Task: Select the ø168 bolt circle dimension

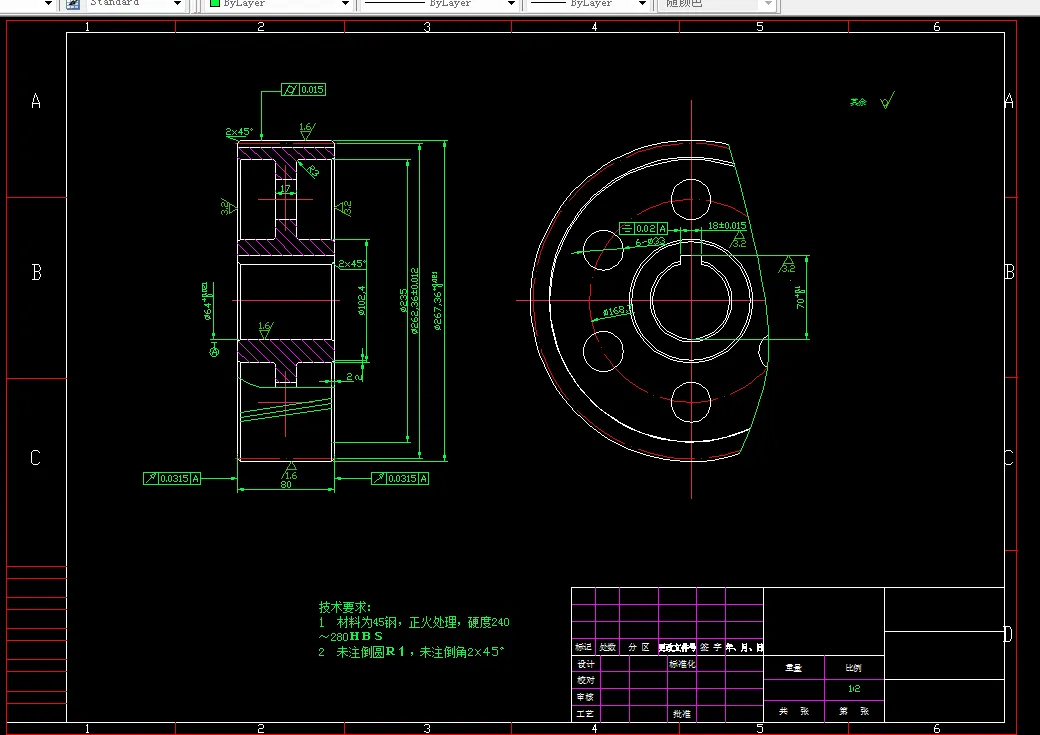Action: 617,310
